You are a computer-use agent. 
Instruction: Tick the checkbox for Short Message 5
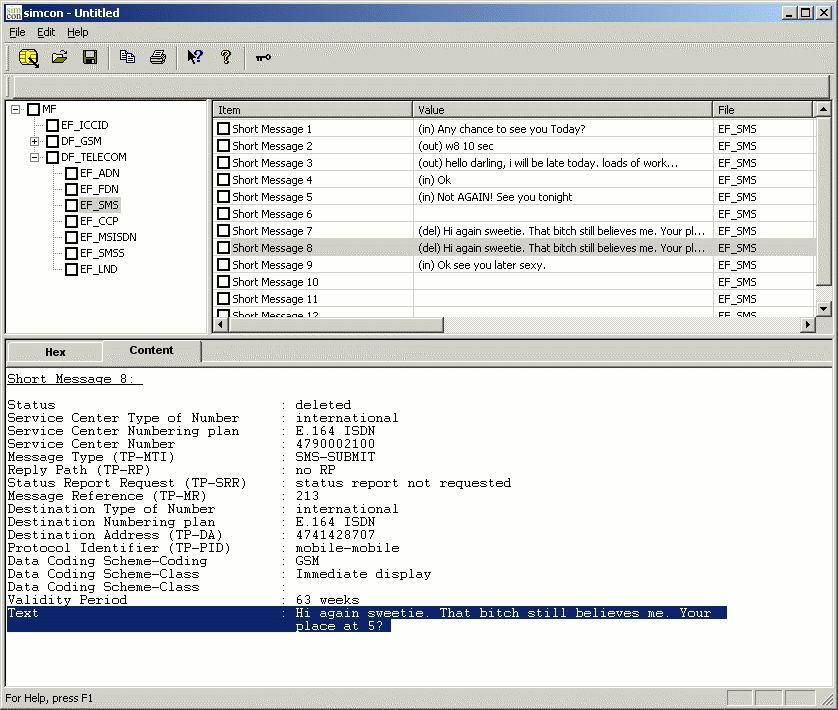tap(222, 196)
